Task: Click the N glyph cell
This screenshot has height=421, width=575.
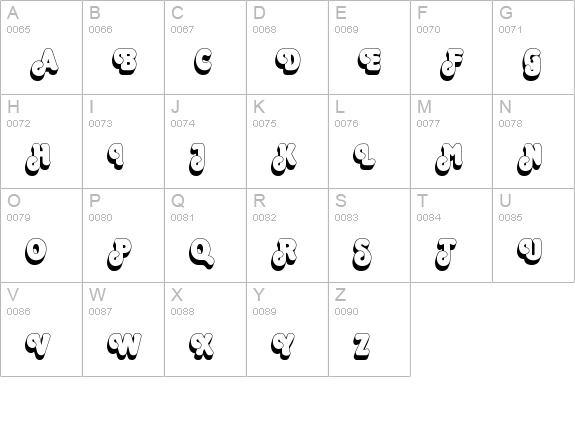Action: point(534,141)
